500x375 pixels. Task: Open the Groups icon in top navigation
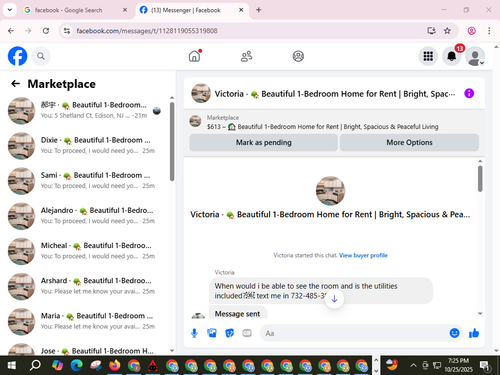[298, 56]
